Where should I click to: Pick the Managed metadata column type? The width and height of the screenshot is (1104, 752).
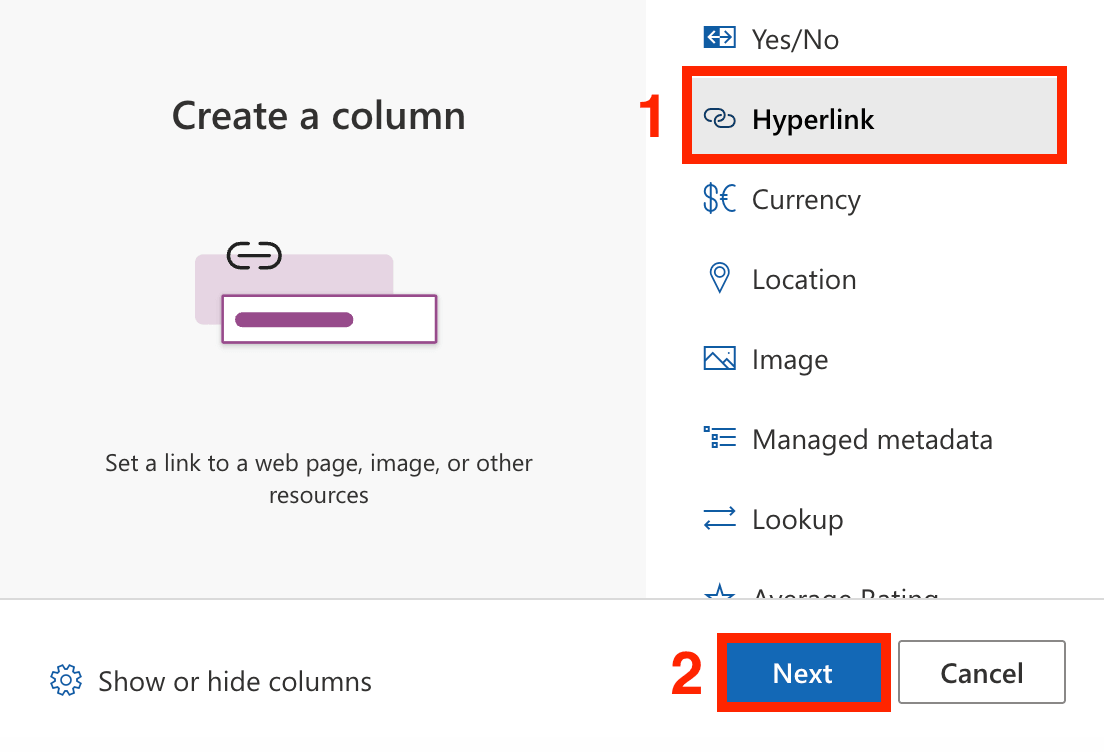coord(874,439)
